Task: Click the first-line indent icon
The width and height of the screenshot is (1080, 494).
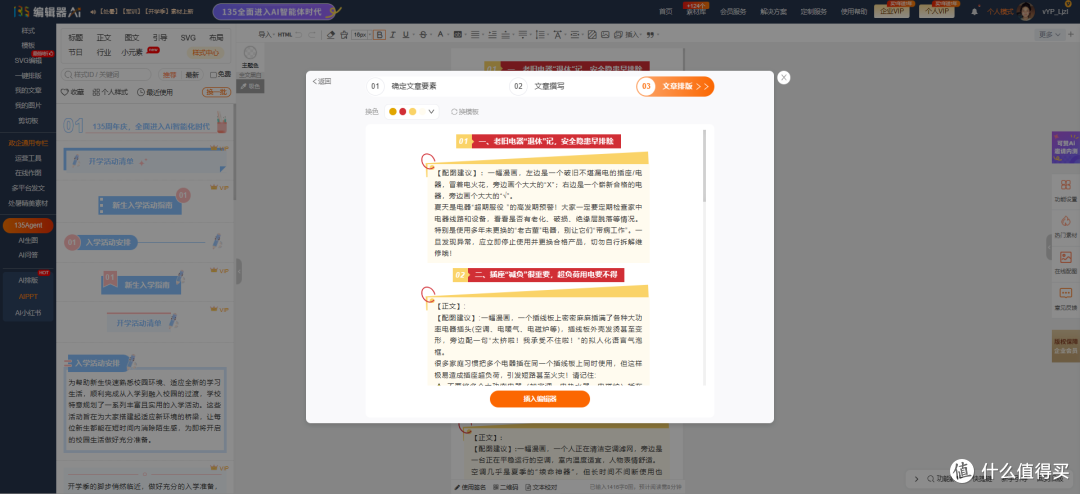Action: (x=492, y=34)
